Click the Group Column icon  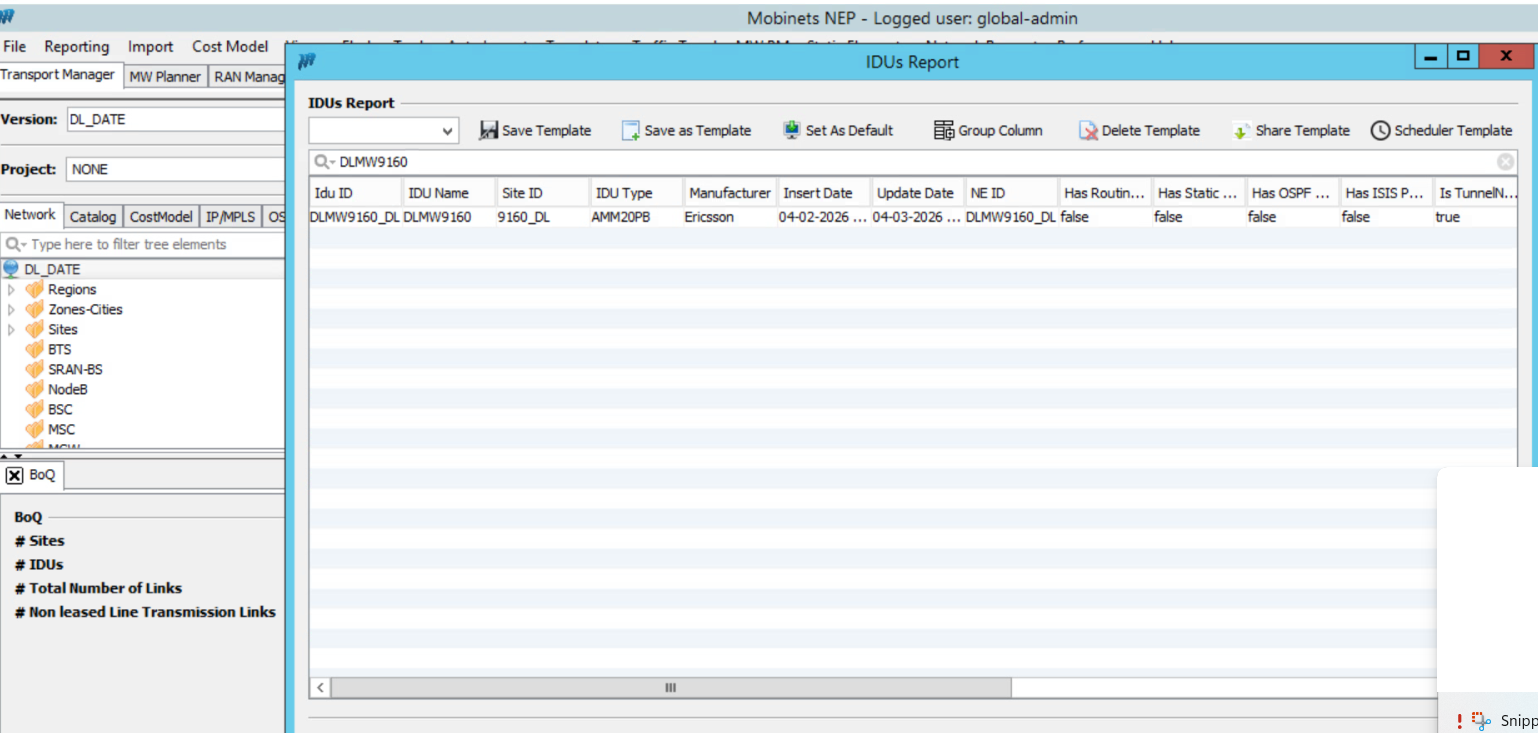944,131
